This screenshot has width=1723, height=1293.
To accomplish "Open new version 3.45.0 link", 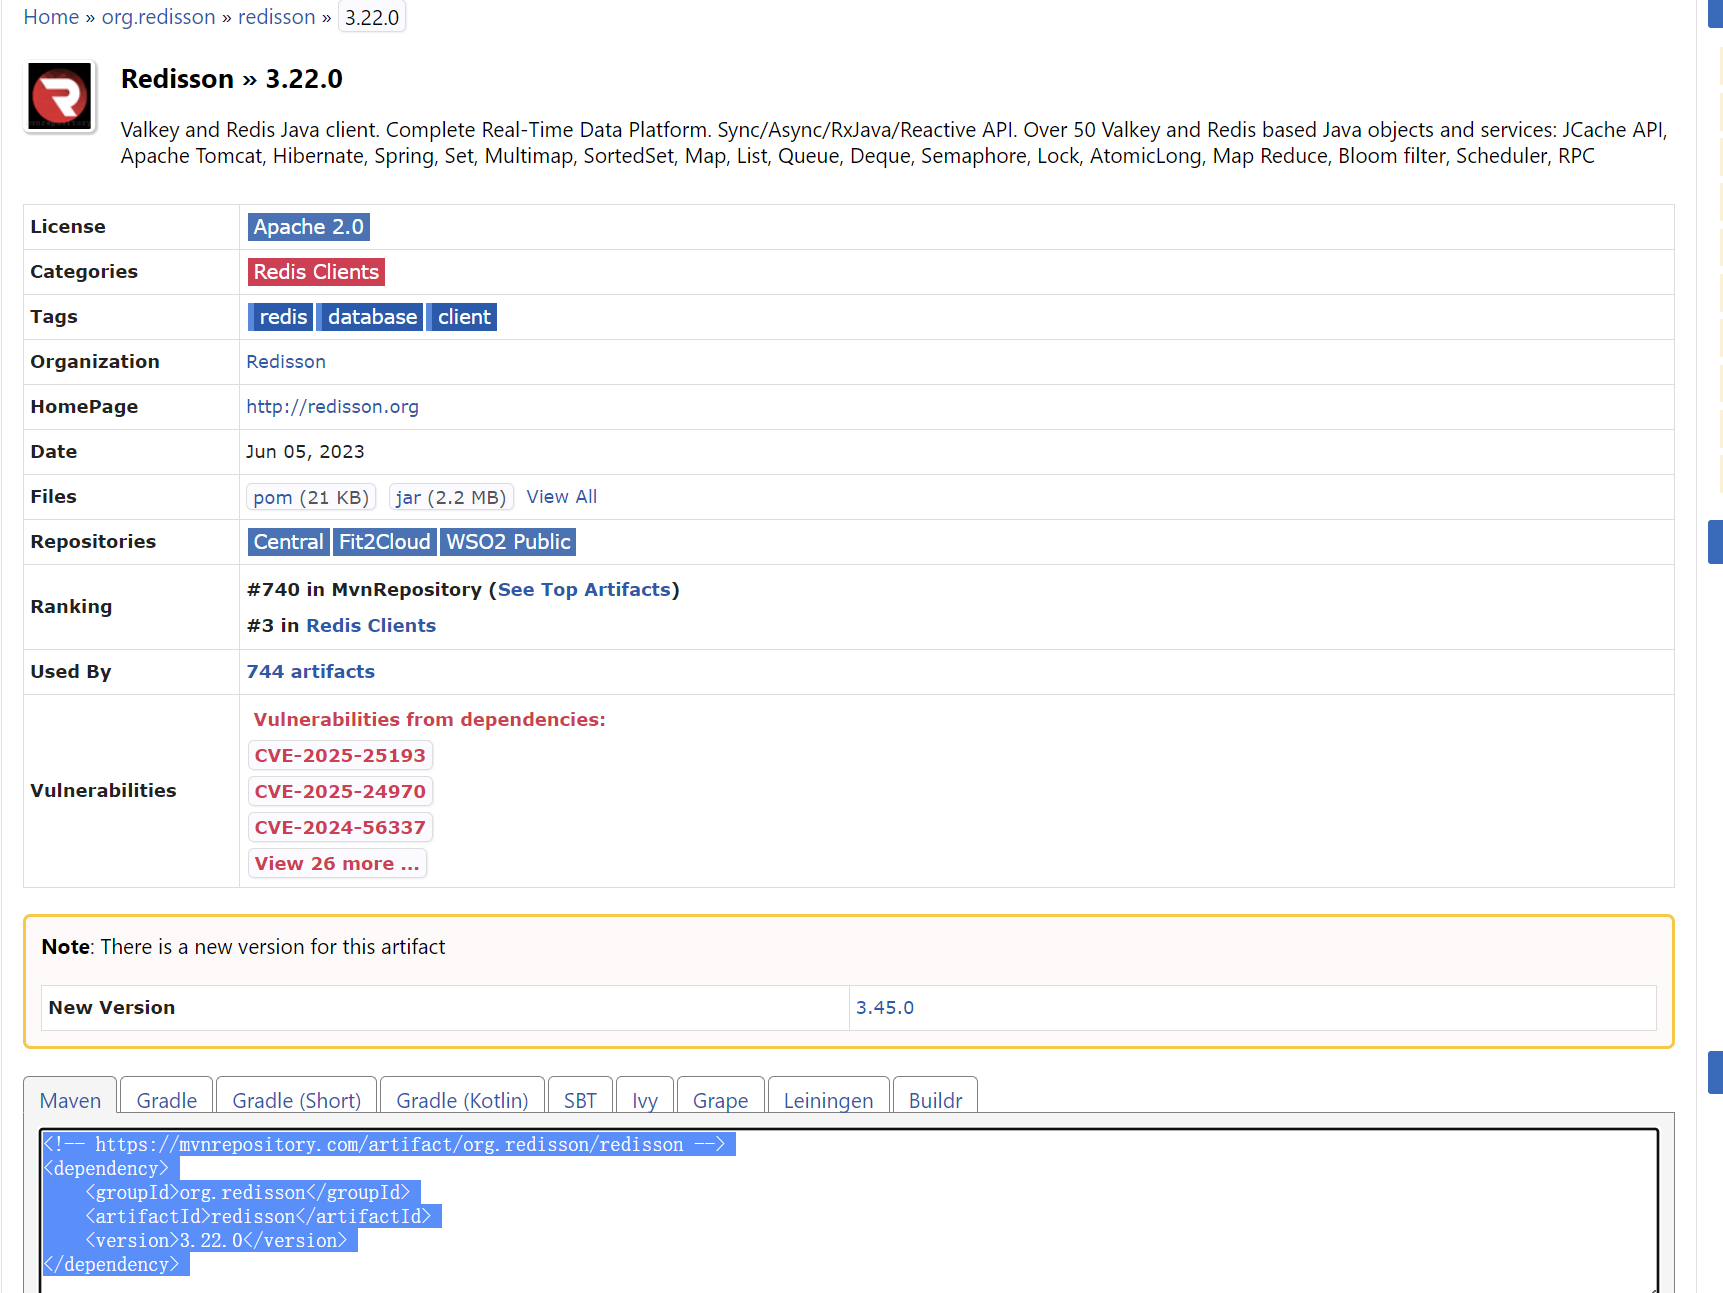I will pos(885,1008).
